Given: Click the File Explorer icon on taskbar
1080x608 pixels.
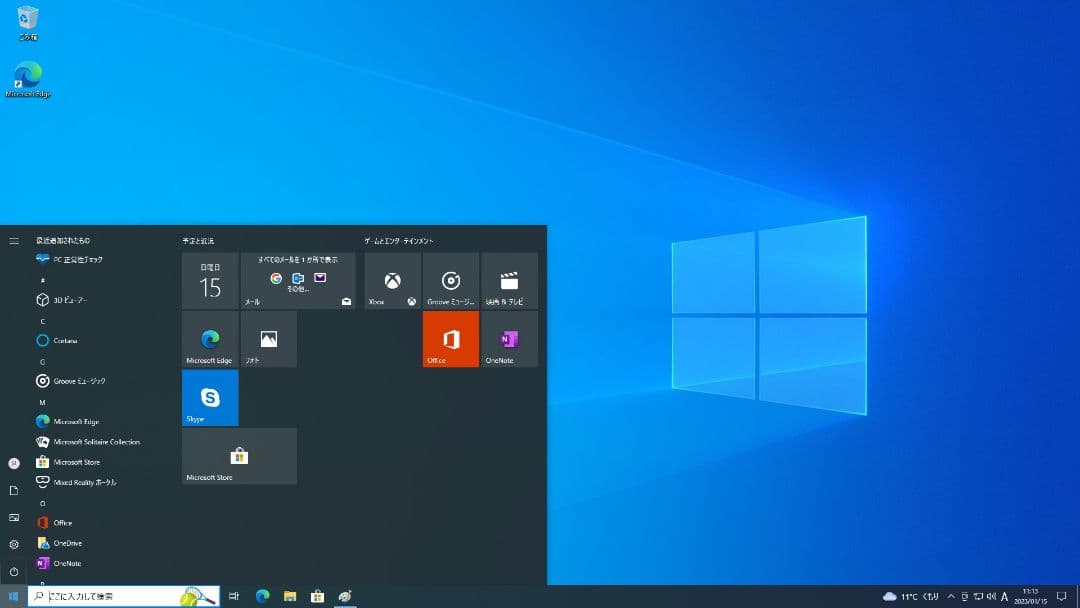Looking at the screenshot, I should (290, 596).
